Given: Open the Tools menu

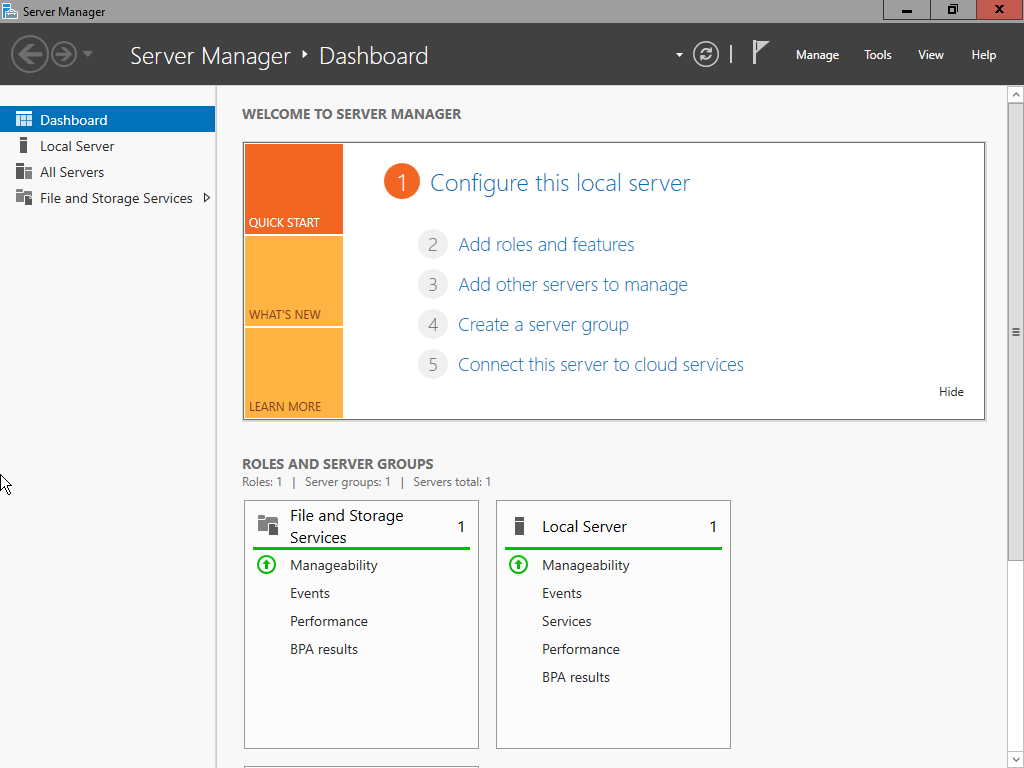Looking at the screenshot, I should tap(877, 55).
